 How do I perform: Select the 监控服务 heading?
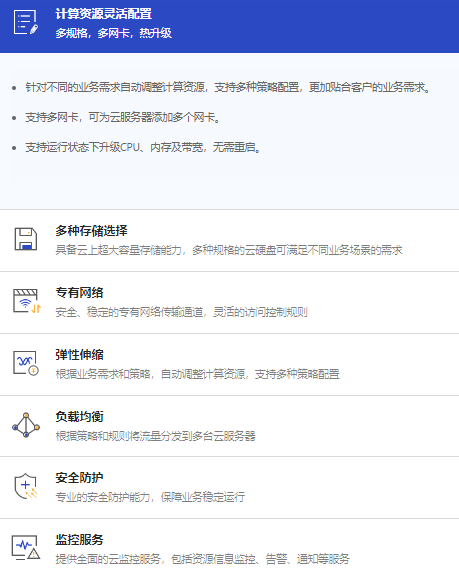(x=79, y=540)
